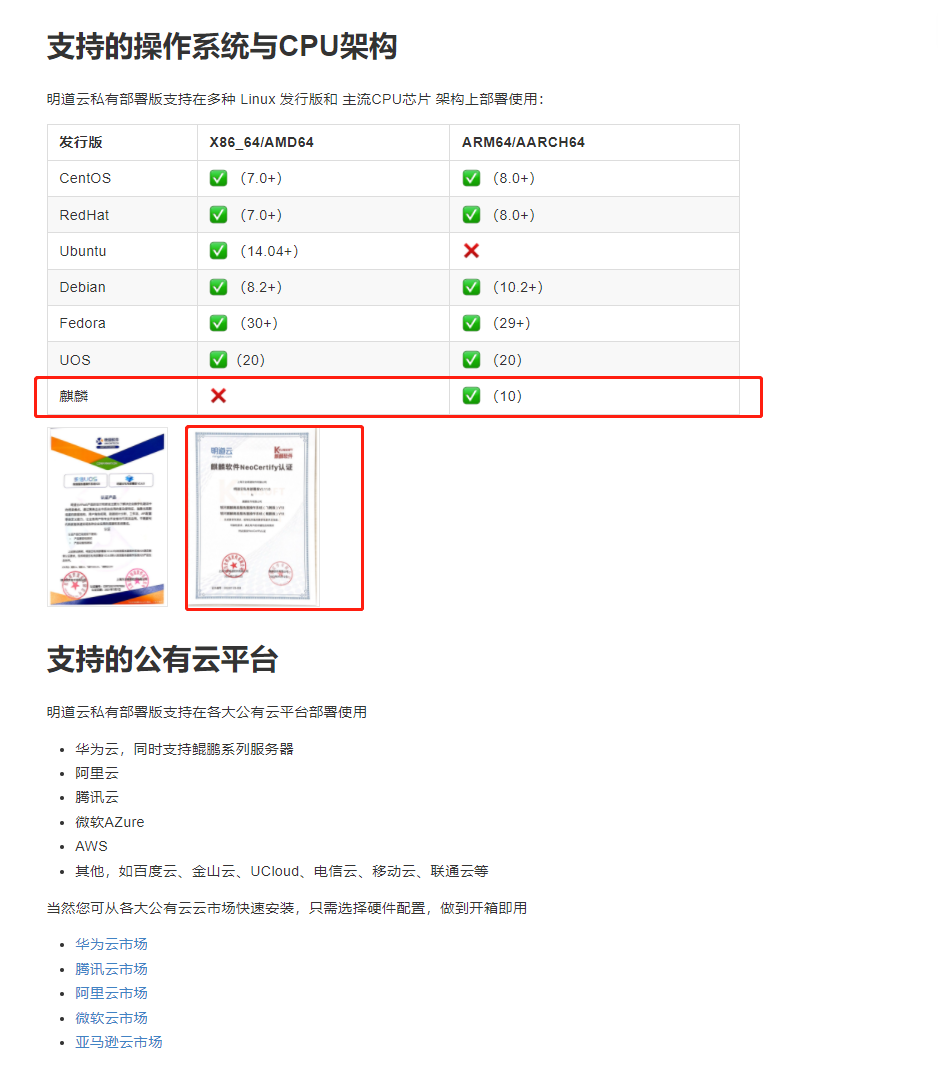Click the red cross in Ubuntu ARM64 cell
Screen dimensions: 938x1090
(x=471, y=251)
